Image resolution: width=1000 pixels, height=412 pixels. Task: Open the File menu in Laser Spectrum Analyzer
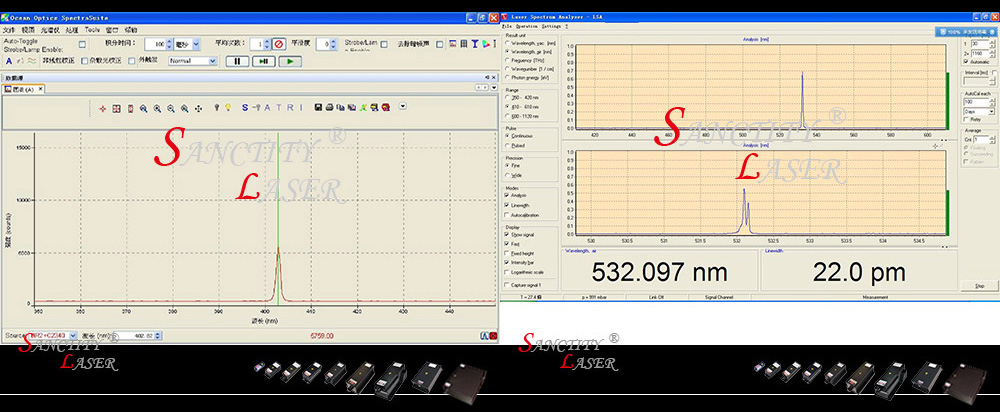click(507, 26)
